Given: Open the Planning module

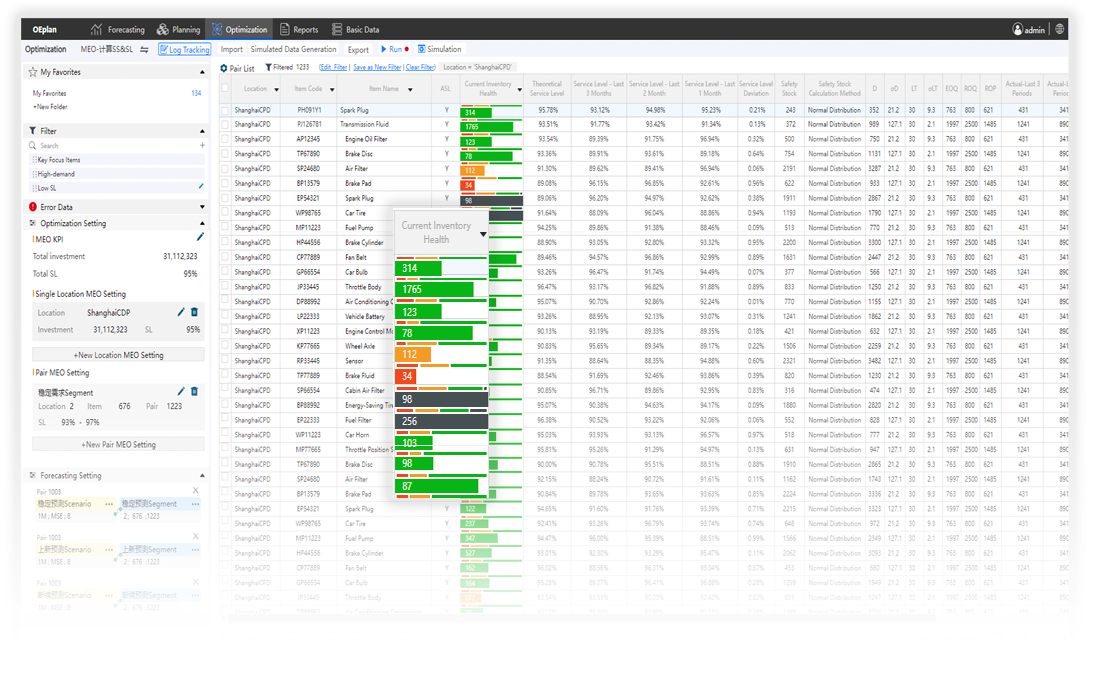Looking at the screenshot, I should 178,29.
